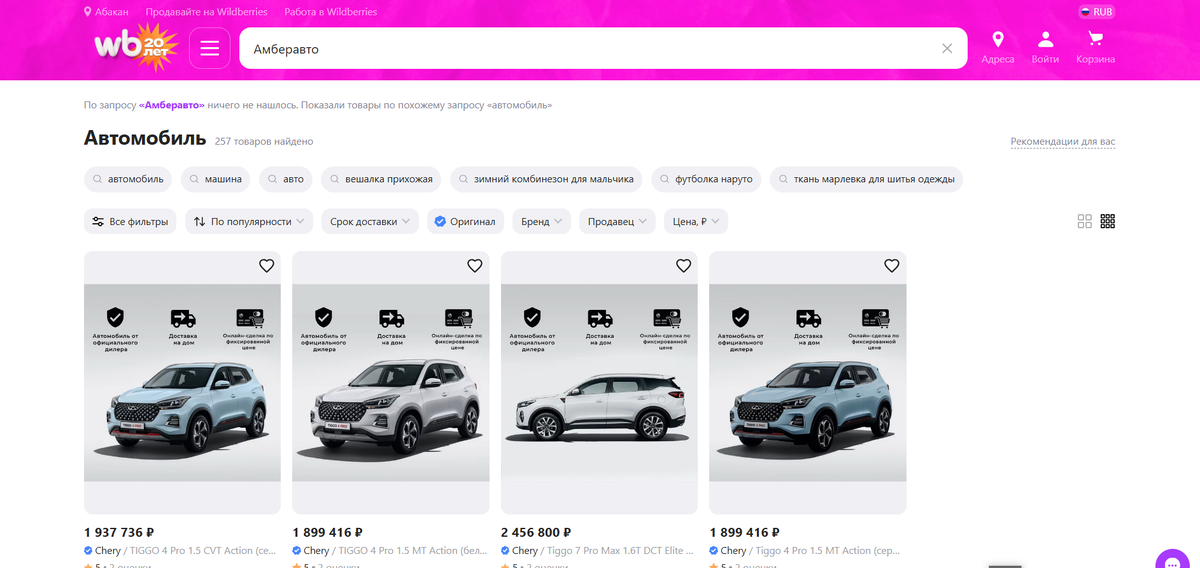Select ткань марлевка для шитья одежды chip
The height and width of the screenshot is (568, 1200).
click(866, 179)
